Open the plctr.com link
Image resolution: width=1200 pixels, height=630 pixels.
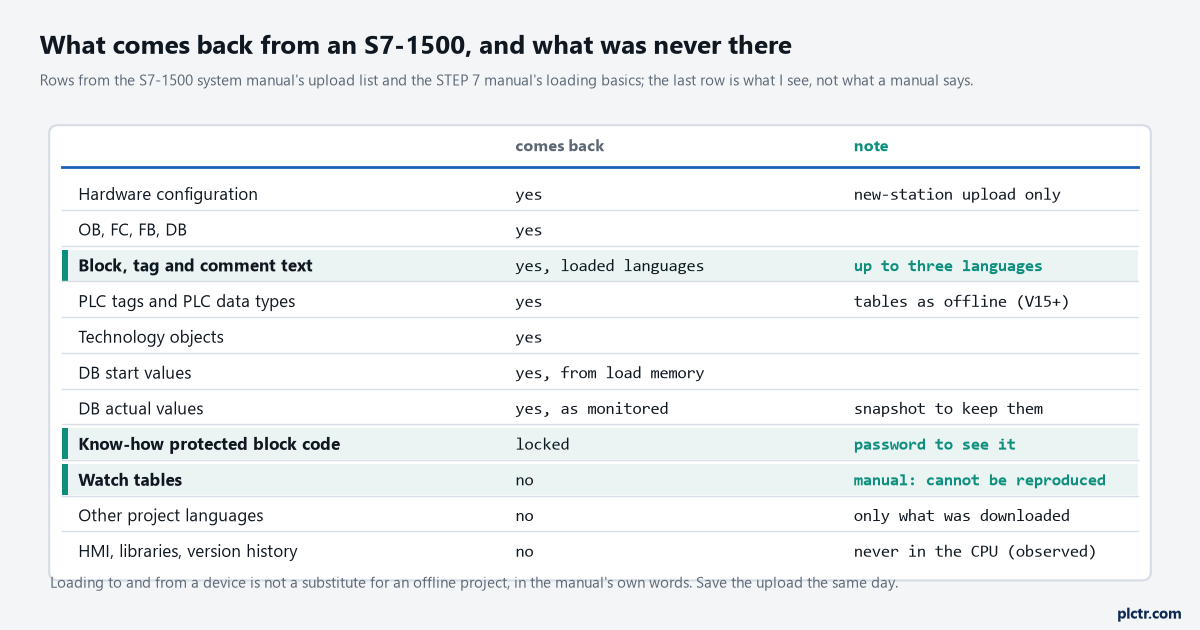click(1149, 613)
